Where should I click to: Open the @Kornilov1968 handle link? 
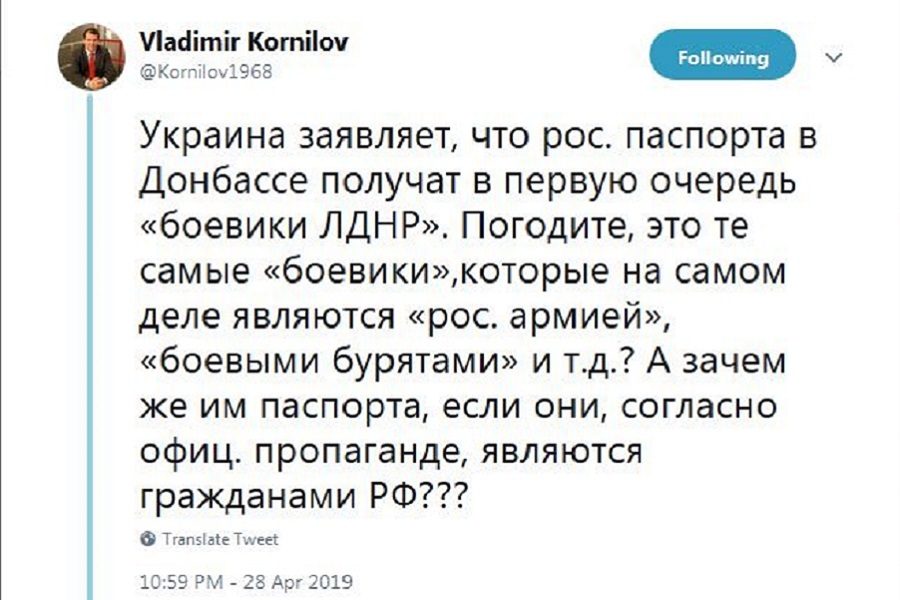(206, 72)
